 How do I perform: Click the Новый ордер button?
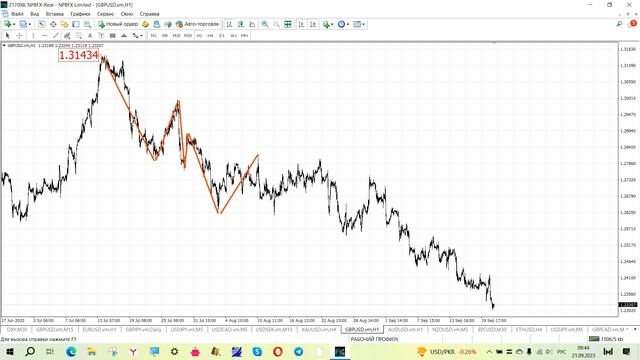point(118,24)
